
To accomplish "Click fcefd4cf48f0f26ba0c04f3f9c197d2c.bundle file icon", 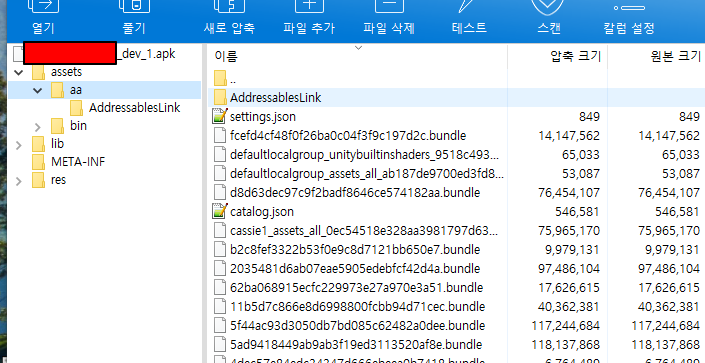I will 220,135.
